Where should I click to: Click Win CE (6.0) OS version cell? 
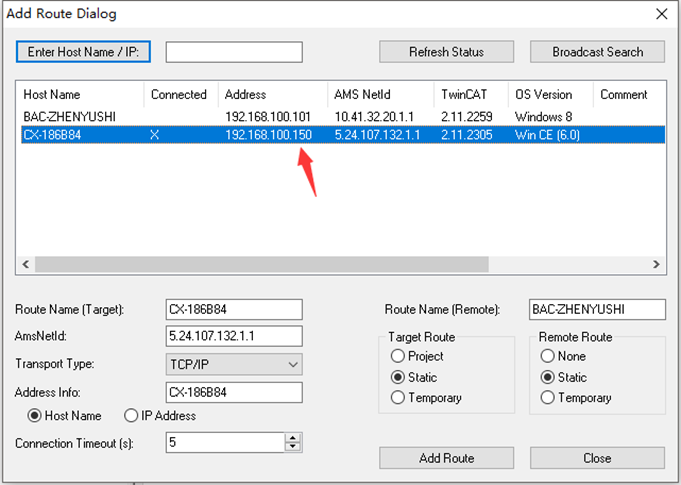click(x=547, y=135)
